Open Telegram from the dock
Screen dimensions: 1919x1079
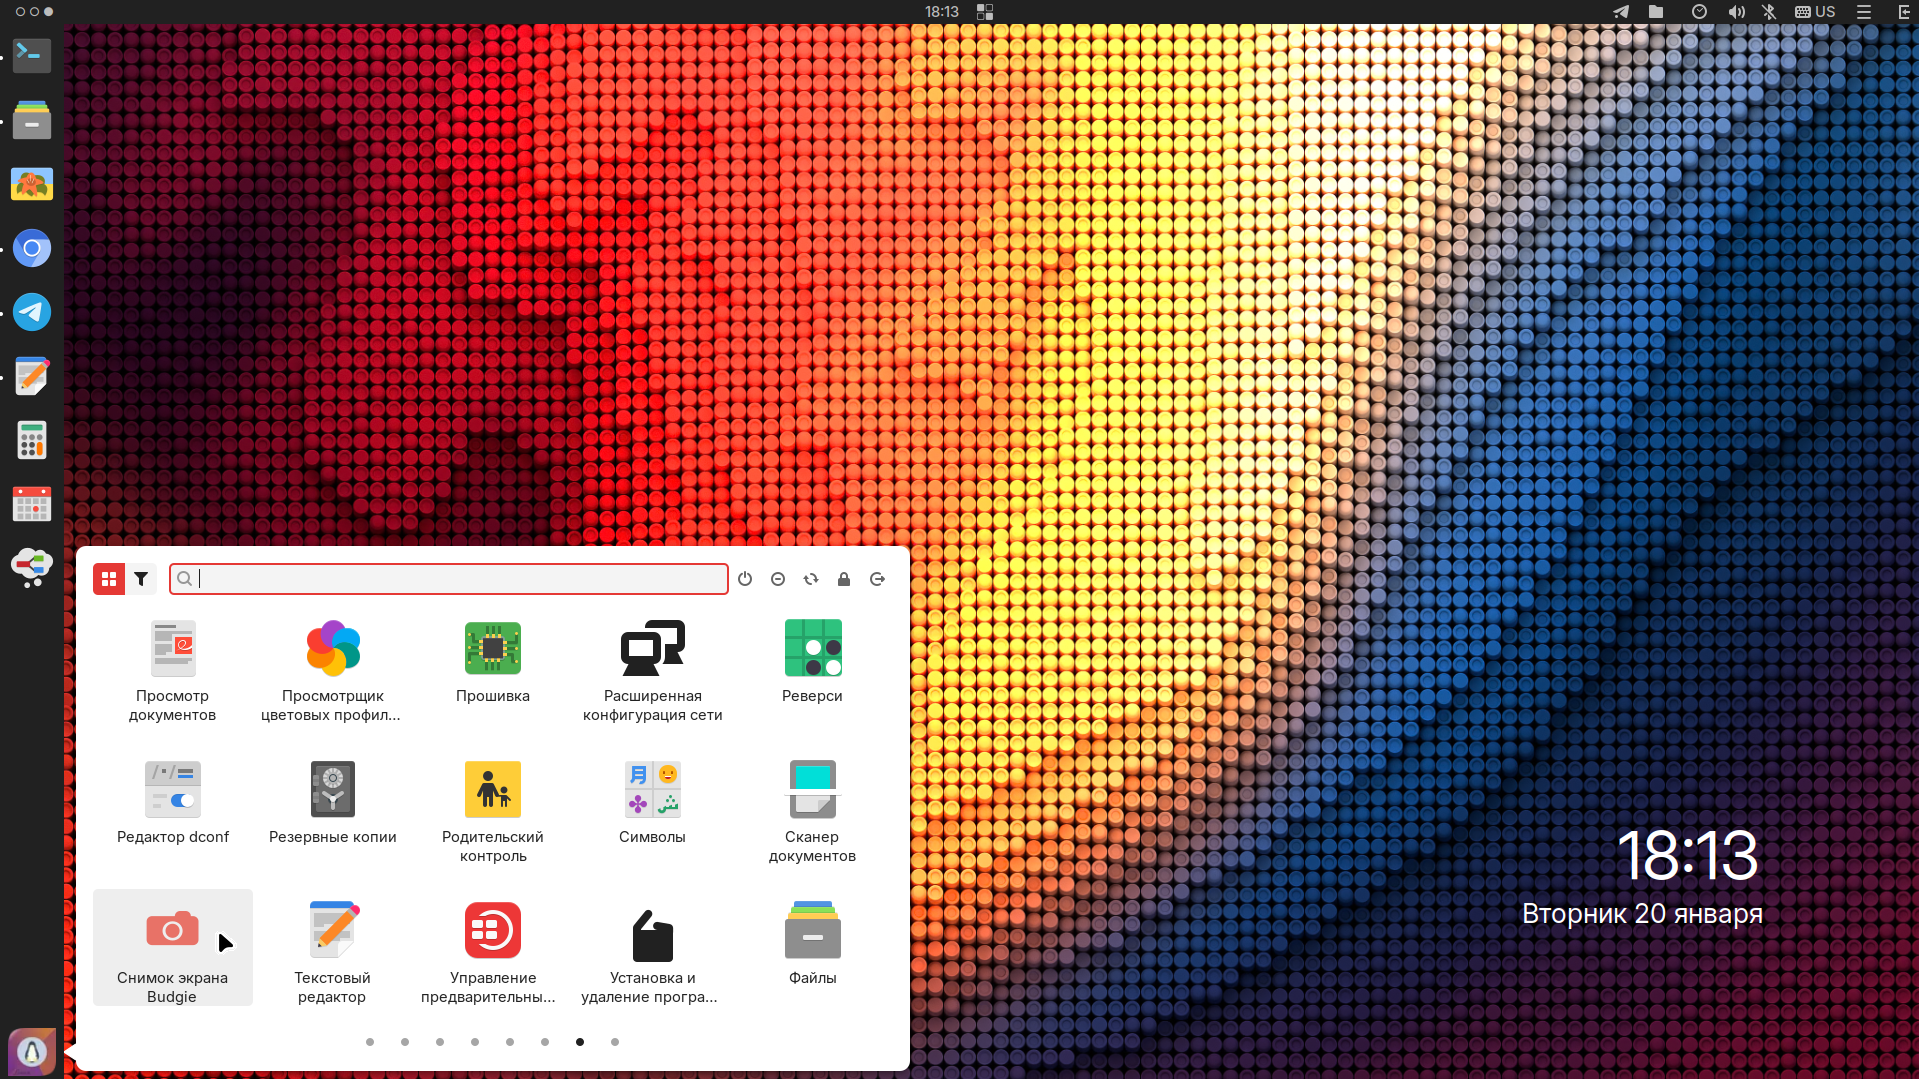point(32,312)
